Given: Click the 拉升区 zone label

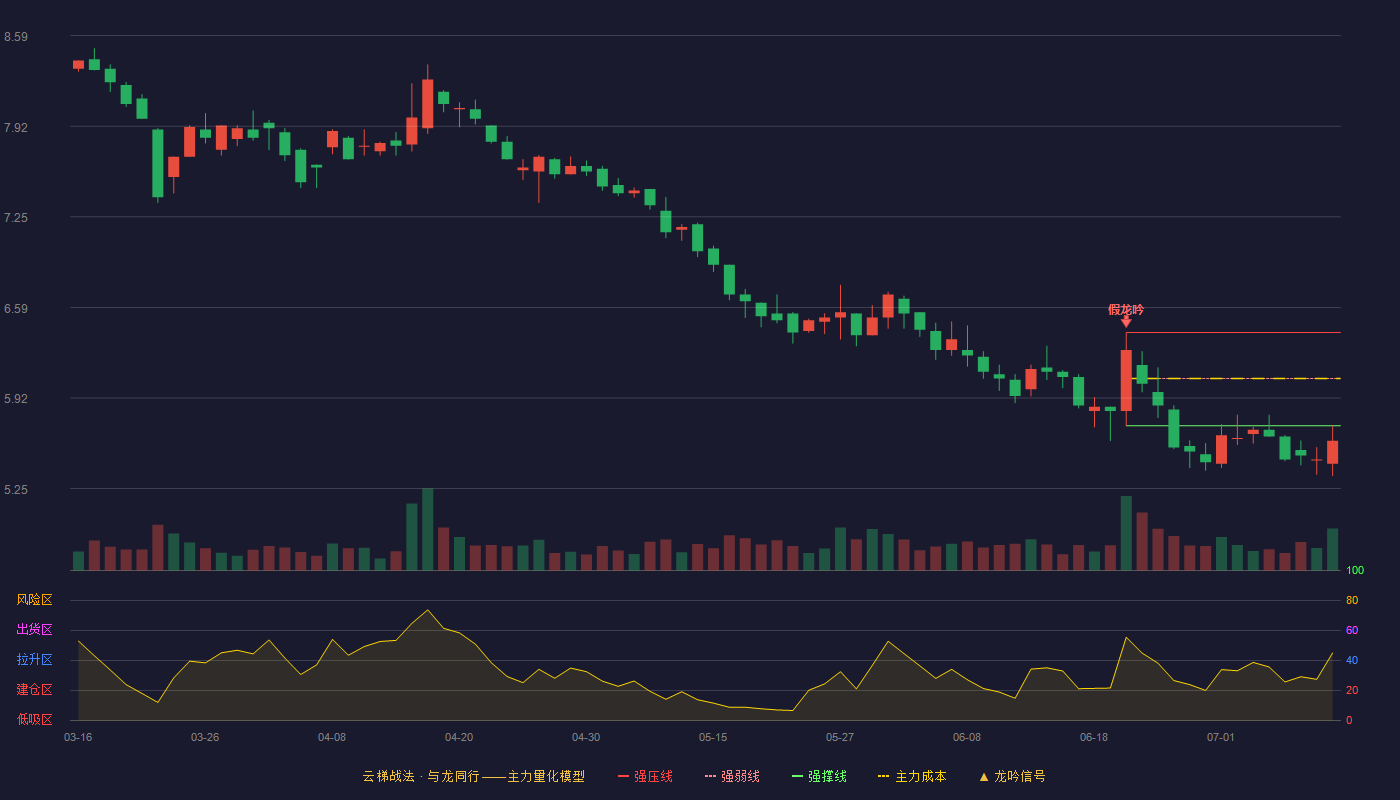Looking at the screenshot, I should (x=34, y=660).
